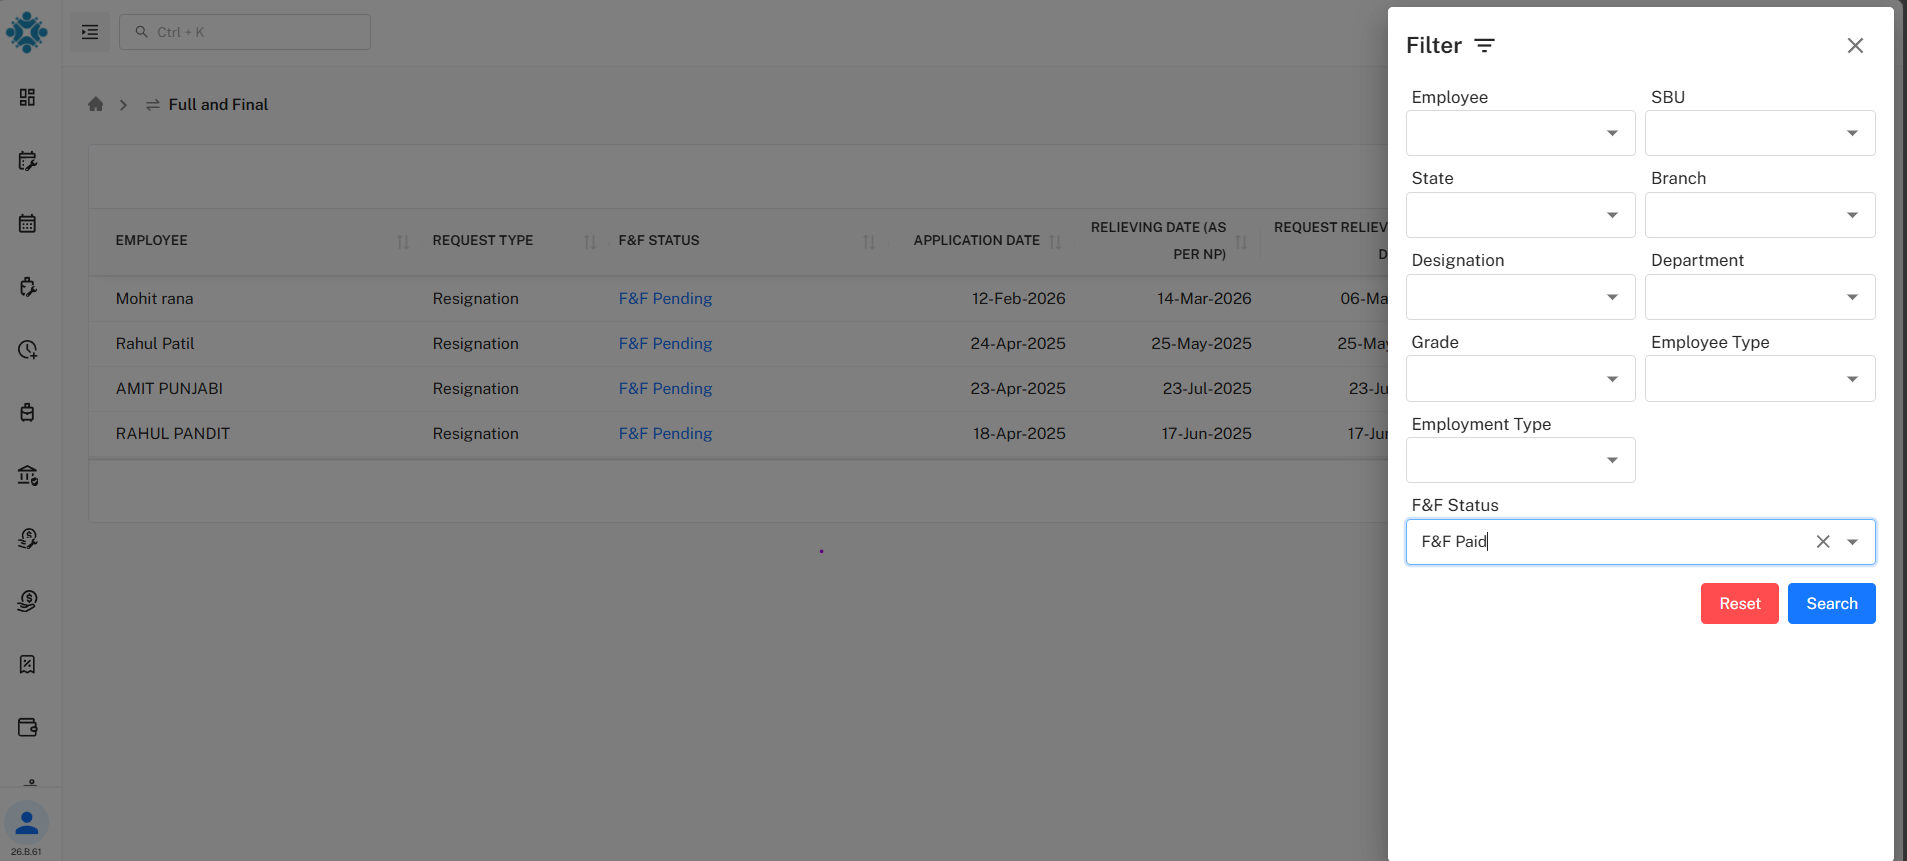This screenshot has height=861, width=1907.
Task: Open the calendar sidebar icon
Action: tap(27, 223)
